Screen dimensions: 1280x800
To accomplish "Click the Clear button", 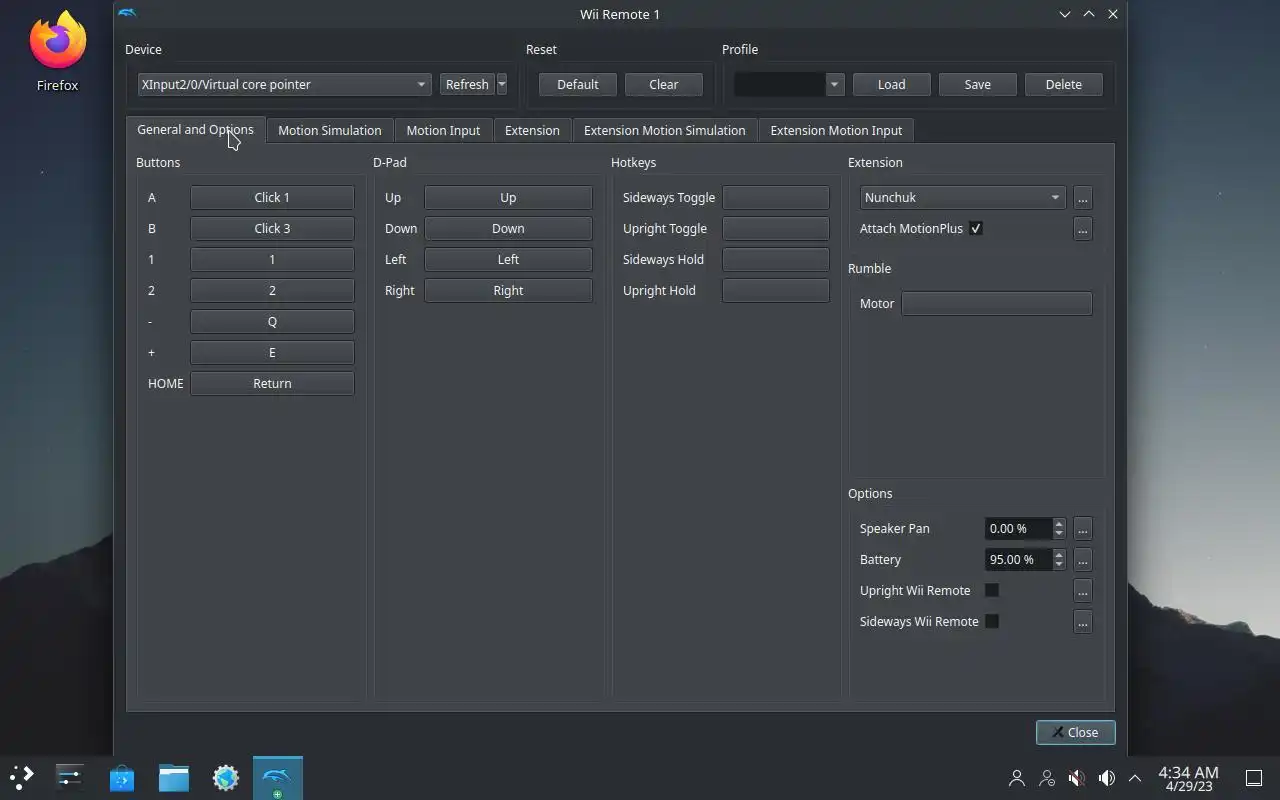I will pyautogui.click(x=664, y=85).
